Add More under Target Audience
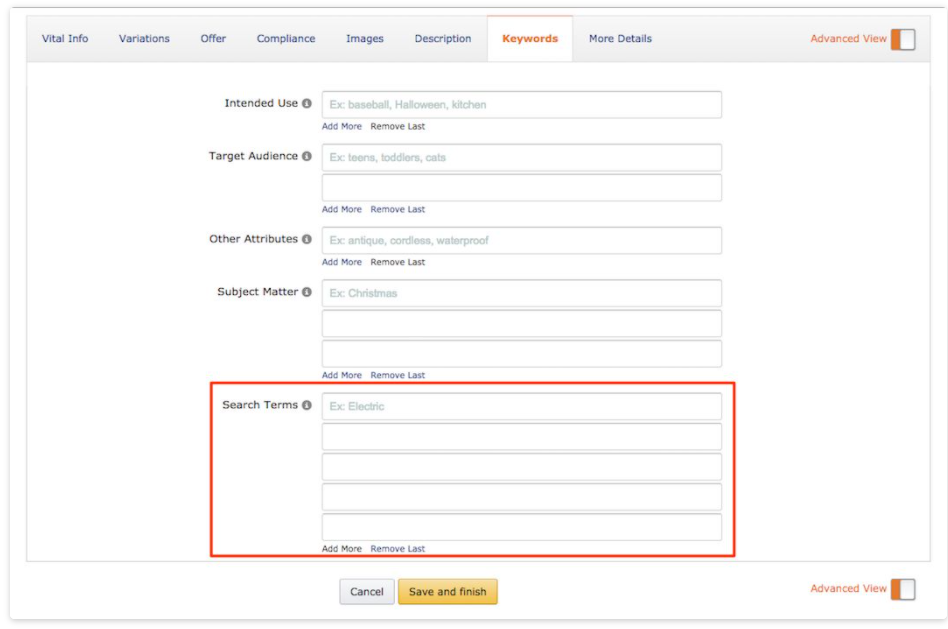Screen dimensions: 948x629 pyautogui.click(x=342, y=209)
